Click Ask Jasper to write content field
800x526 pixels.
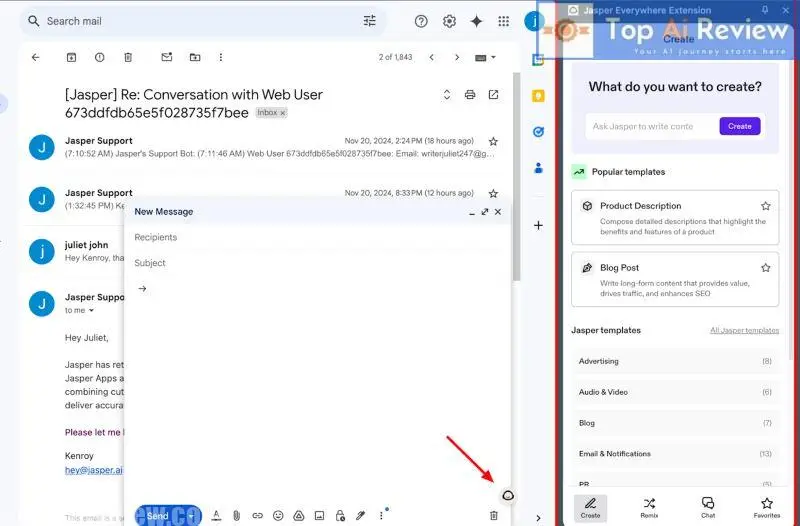pos(652,126)
